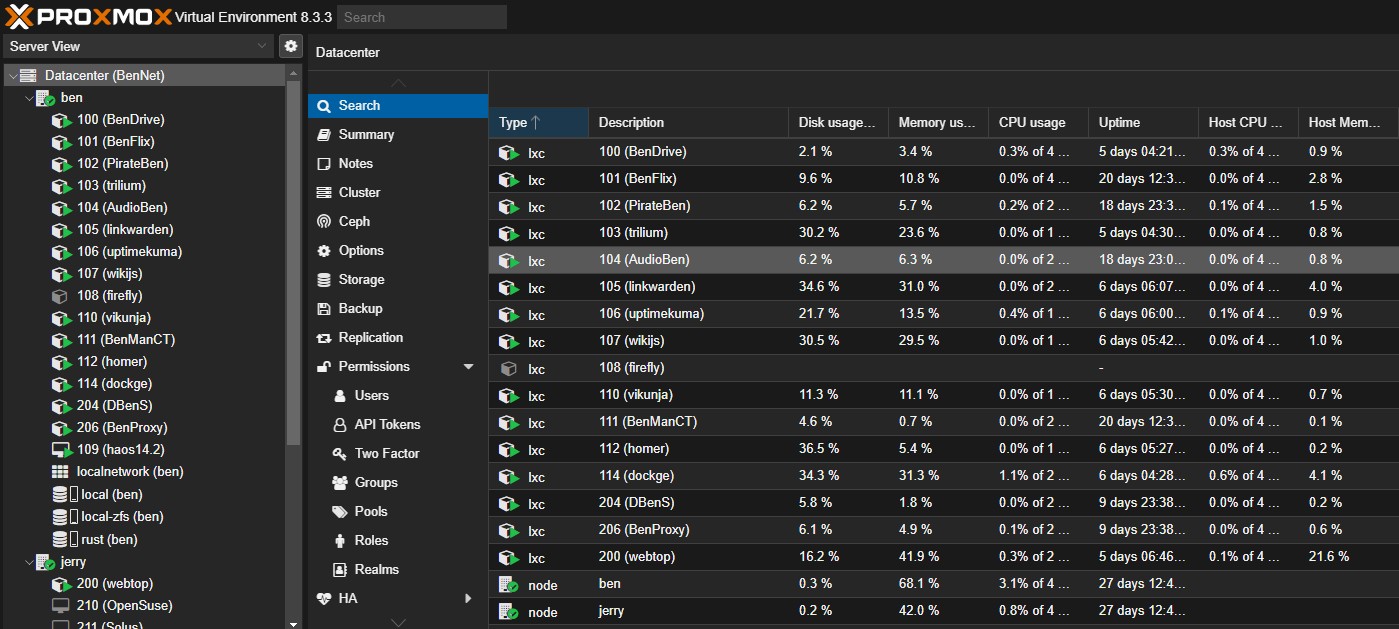Viewport: 1399px width, 629px height.
Task: Expand the HA submenu arrow
Action: pyautogui.click(x=468, y=599)
